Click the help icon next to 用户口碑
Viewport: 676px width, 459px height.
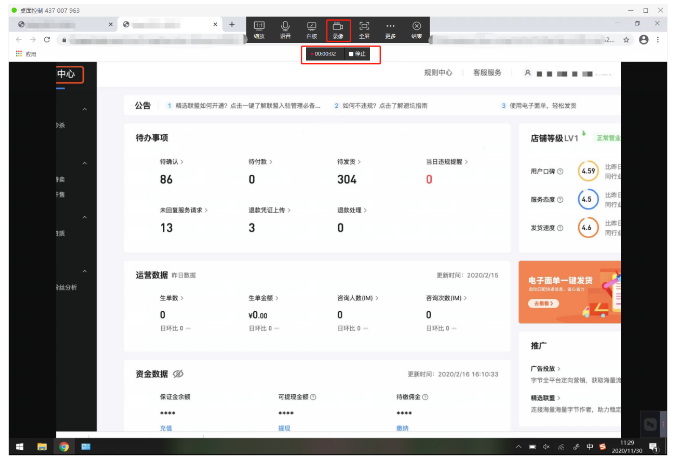pyautogui.click(x=560, y=172)
